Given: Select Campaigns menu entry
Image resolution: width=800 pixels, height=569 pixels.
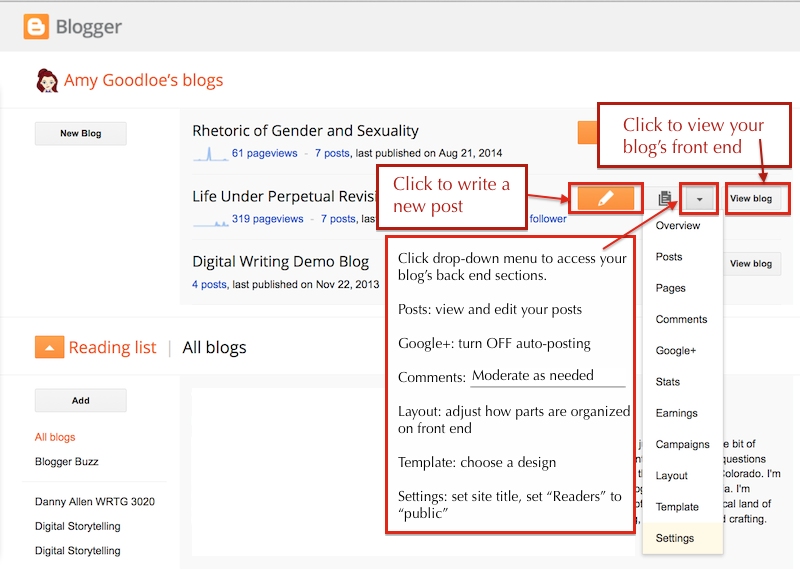Looking at the screenshot, I should tap(682, 444).
